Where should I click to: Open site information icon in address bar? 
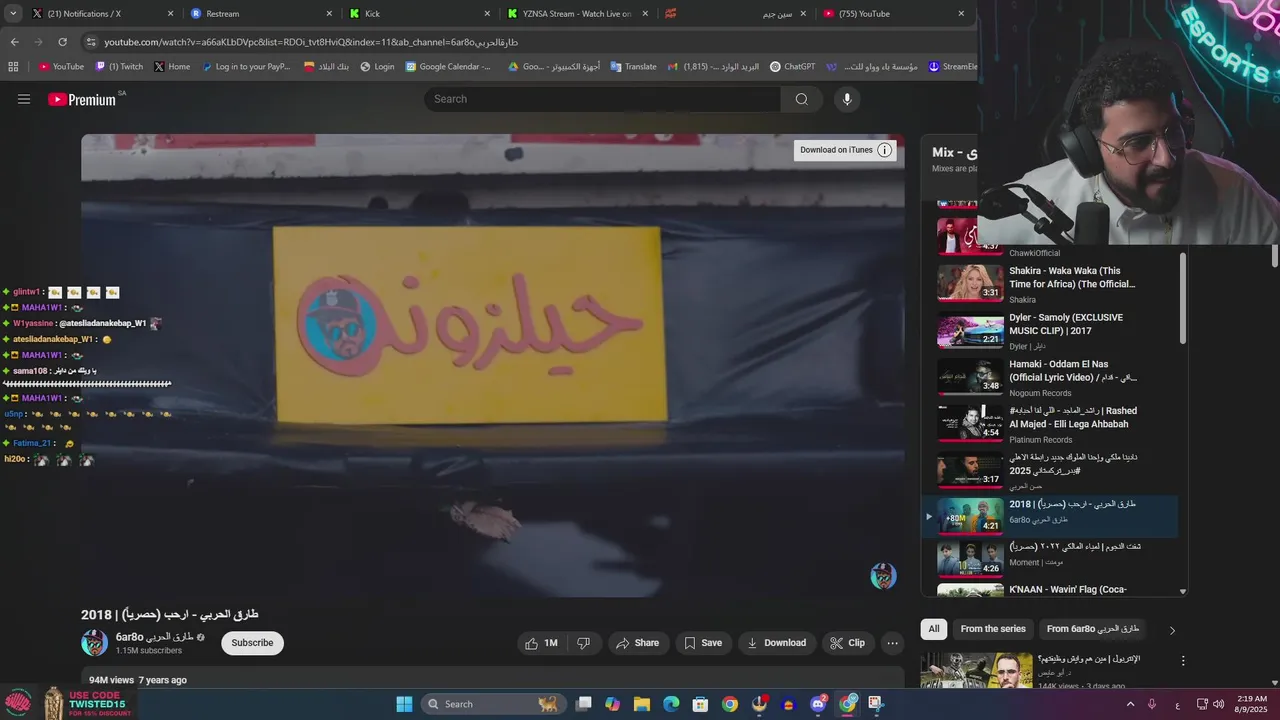91,42
